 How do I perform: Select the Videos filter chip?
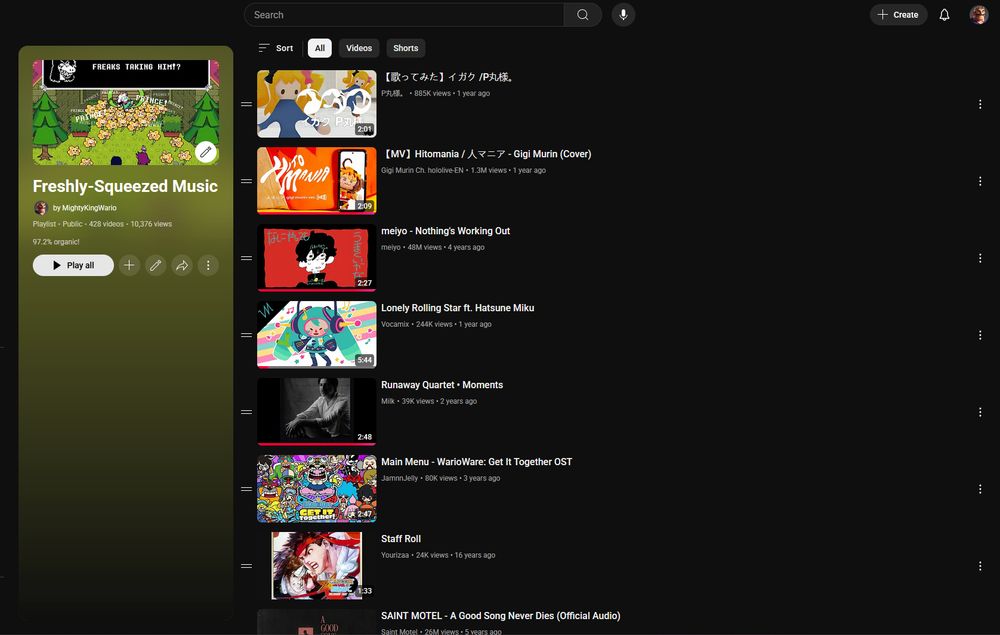point(359,48)
